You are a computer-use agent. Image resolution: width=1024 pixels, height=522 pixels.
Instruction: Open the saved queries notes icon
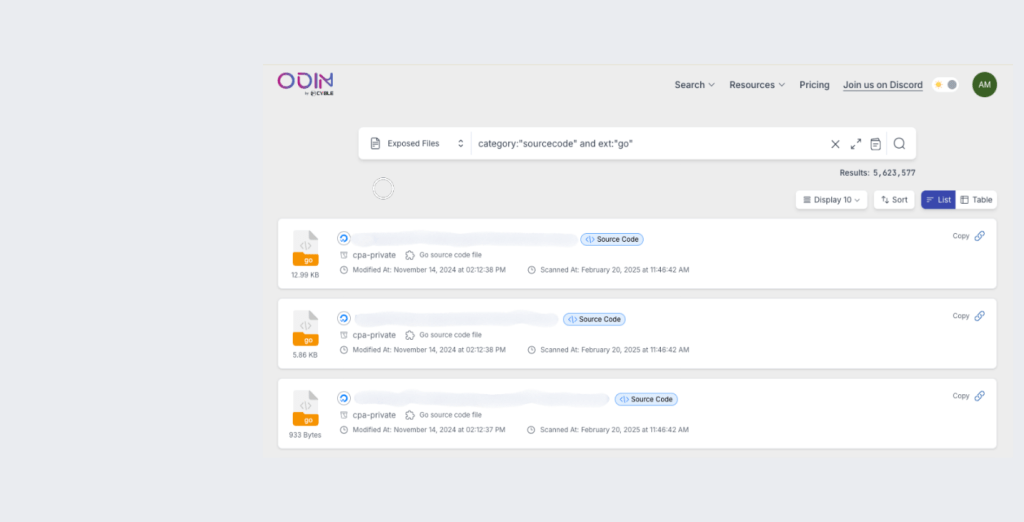875,144
